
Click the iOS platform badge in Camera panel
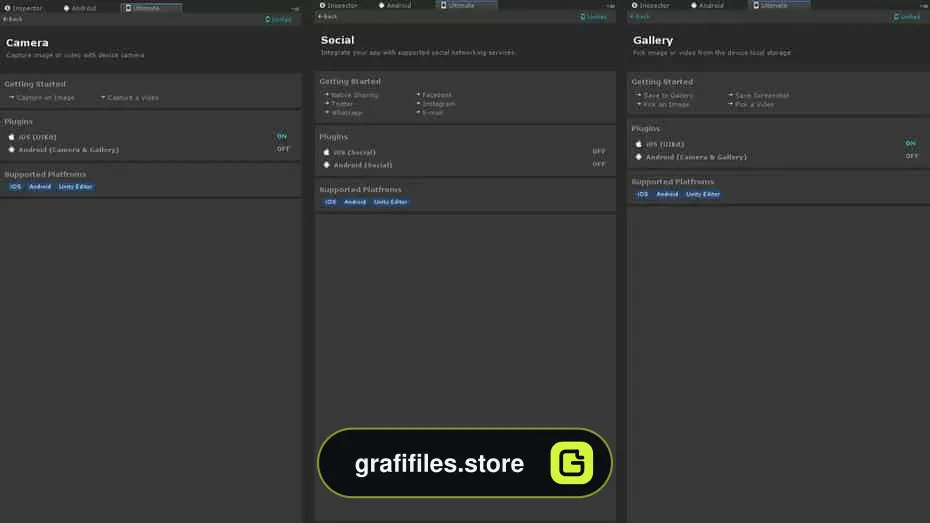point(15,187)
